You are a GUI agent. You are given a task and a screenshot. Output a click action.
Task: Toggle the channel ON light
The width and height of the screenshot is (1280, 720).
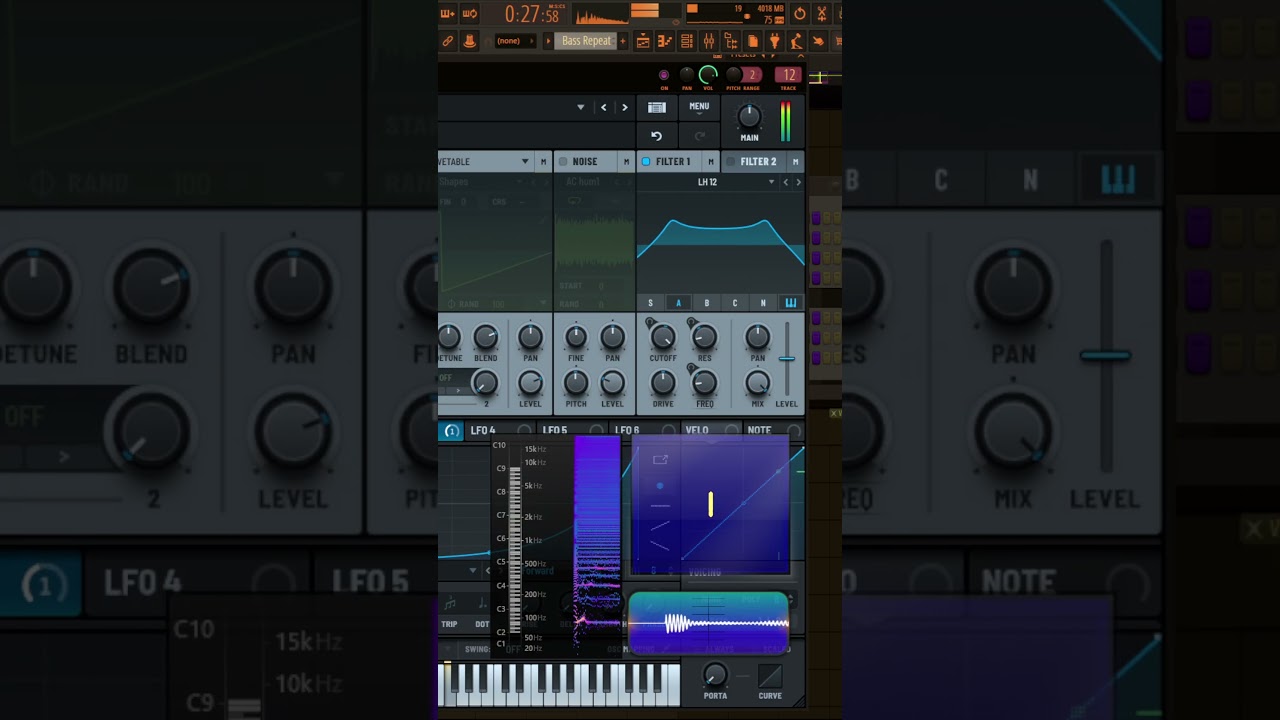coord(664,75)
